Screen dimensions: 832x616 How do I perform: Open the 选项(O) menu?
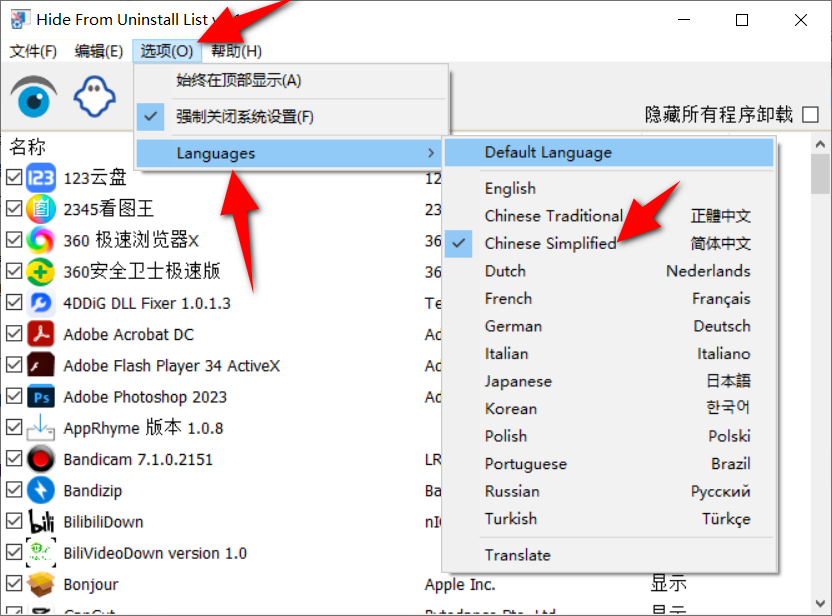coord(167,51)
